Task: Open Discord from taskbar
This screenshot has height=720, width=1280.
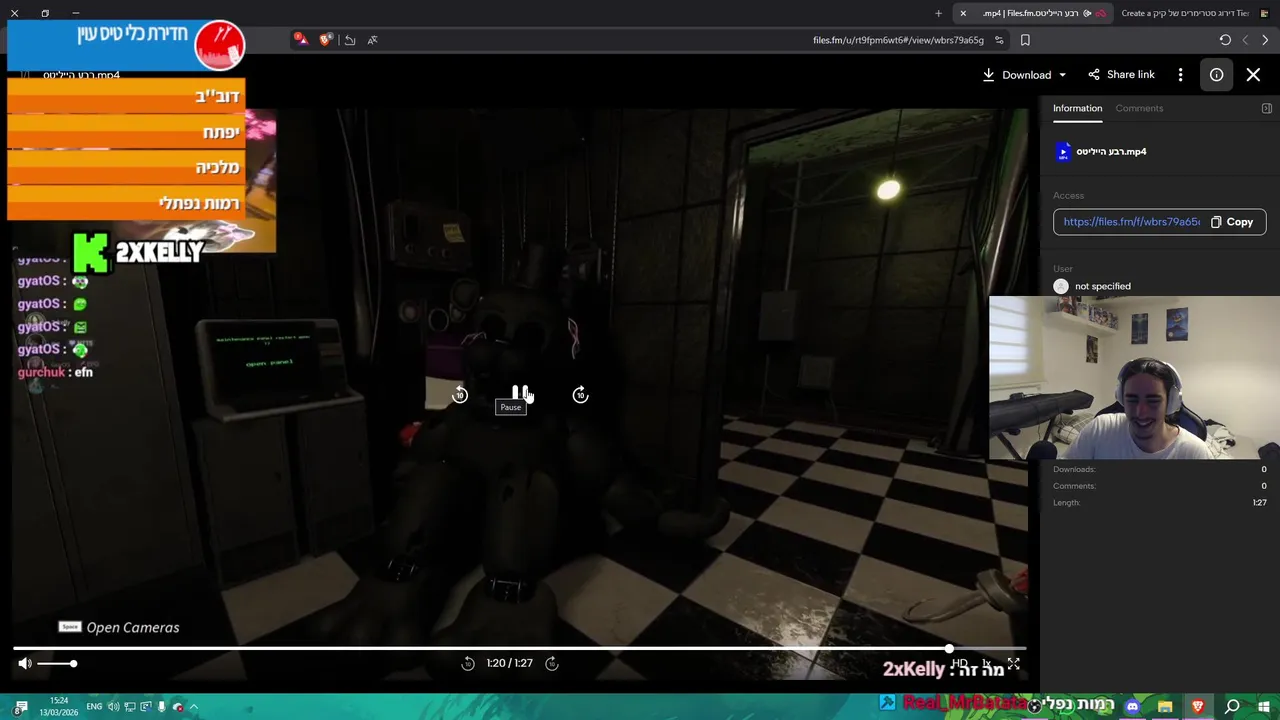Action: (x=1132, y=707)
